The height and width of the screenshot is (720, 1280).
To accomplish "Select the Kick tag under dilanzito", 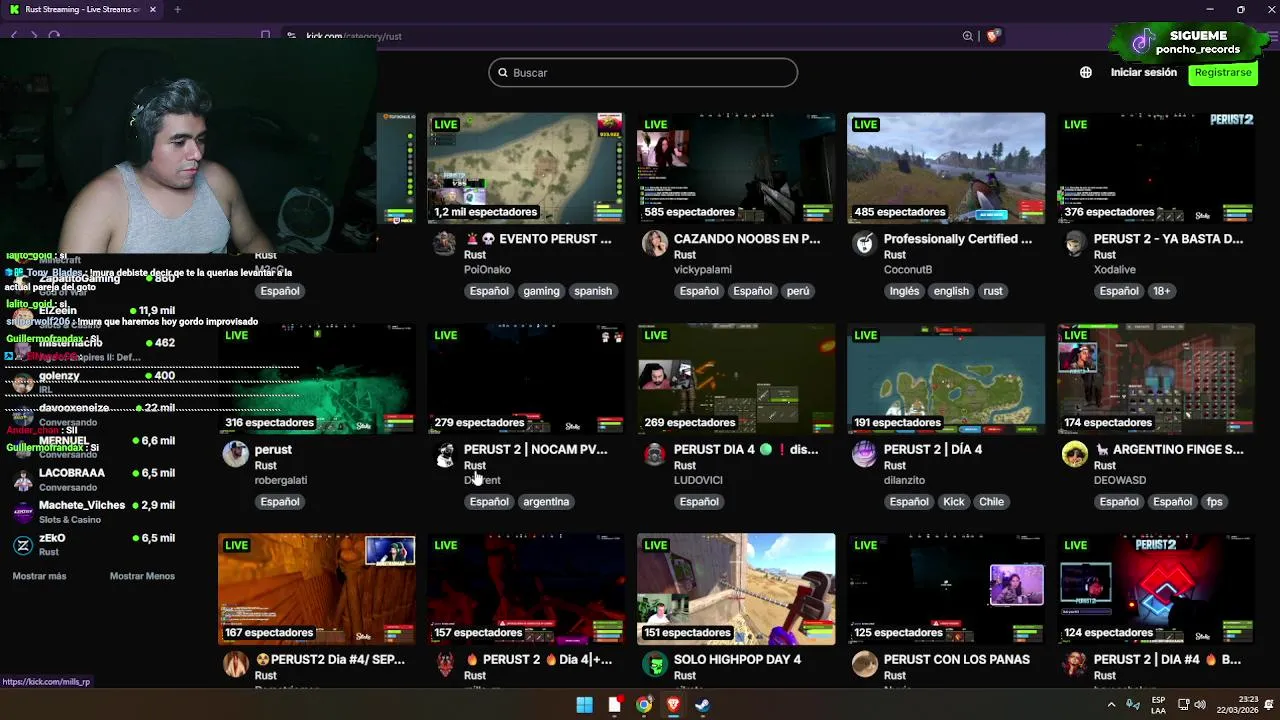I will [954, 501].
